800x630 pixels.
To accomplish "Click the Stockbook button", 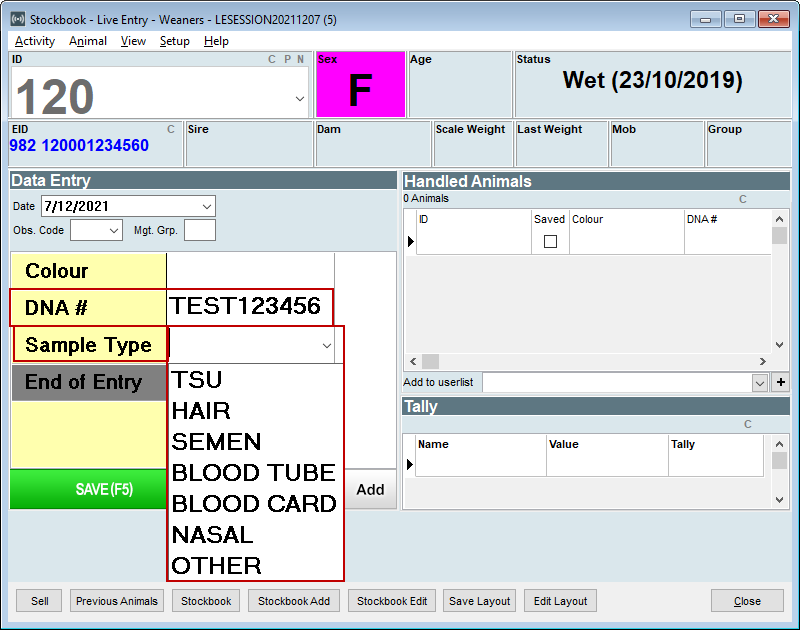I will (206, 601).
